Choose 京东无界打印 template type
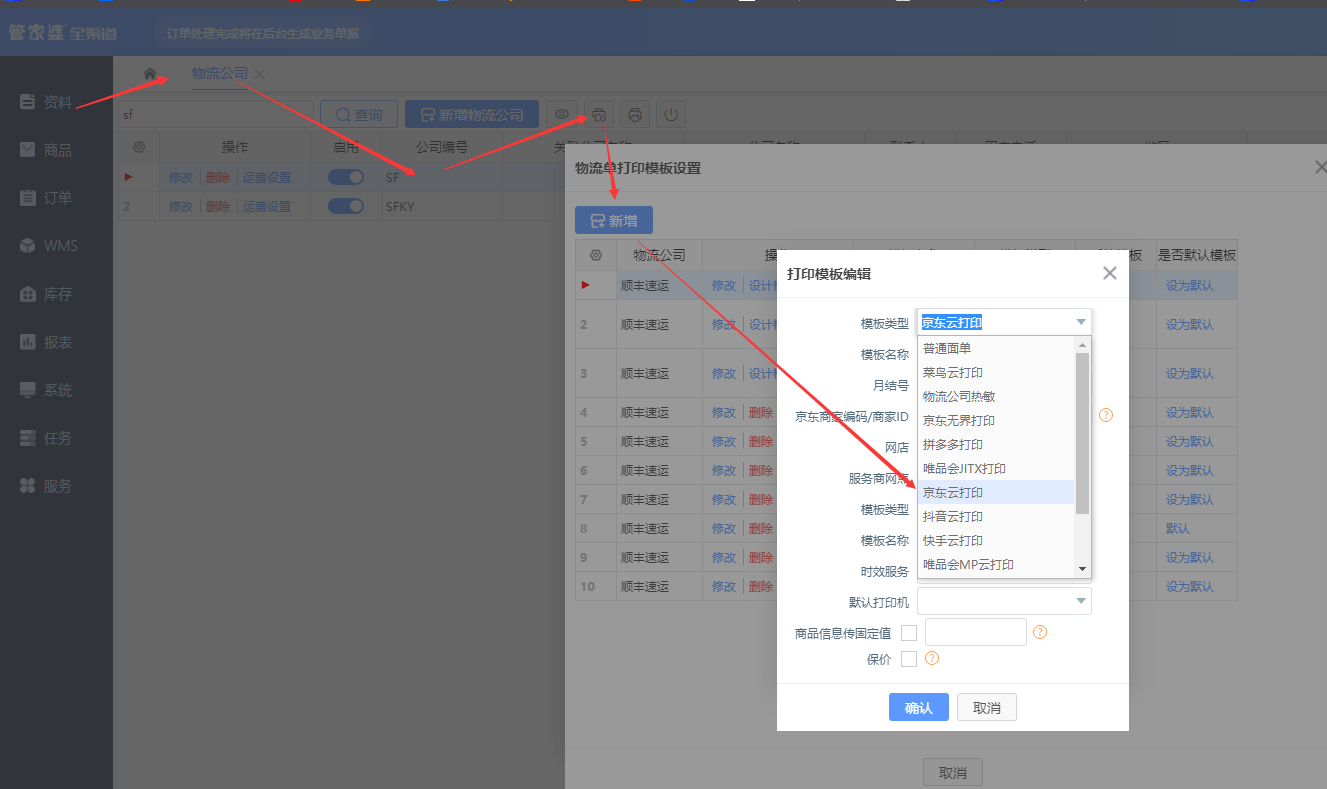Image resolution: width=1327 pixels, height=789 pixels. (996, 420)
